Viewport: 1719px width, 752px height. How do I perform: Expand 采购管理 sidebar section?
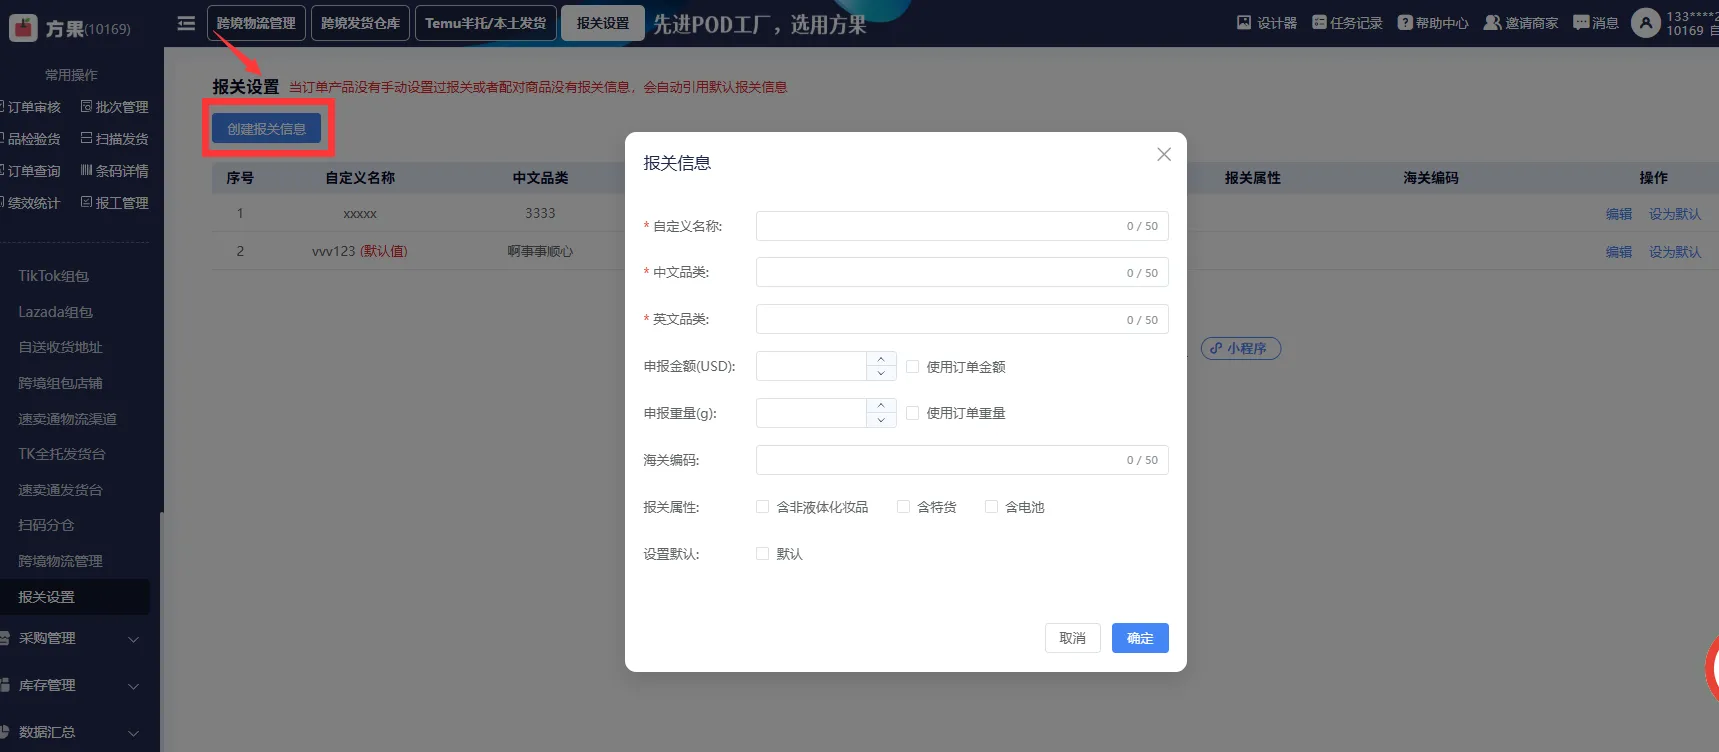click(75, 638)
